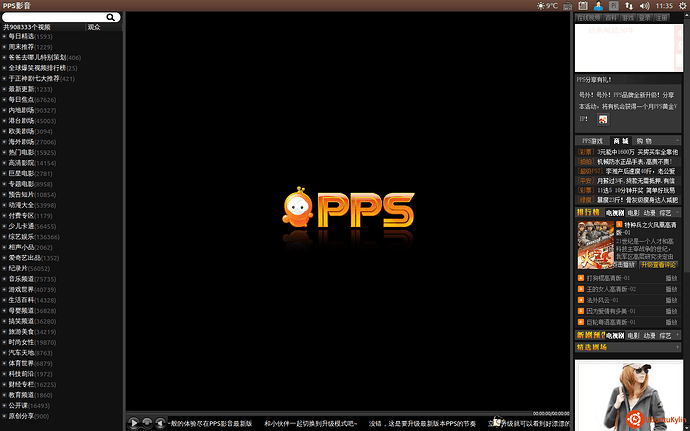Expand the 内地剧场 tree node

[x=4, y=111]
